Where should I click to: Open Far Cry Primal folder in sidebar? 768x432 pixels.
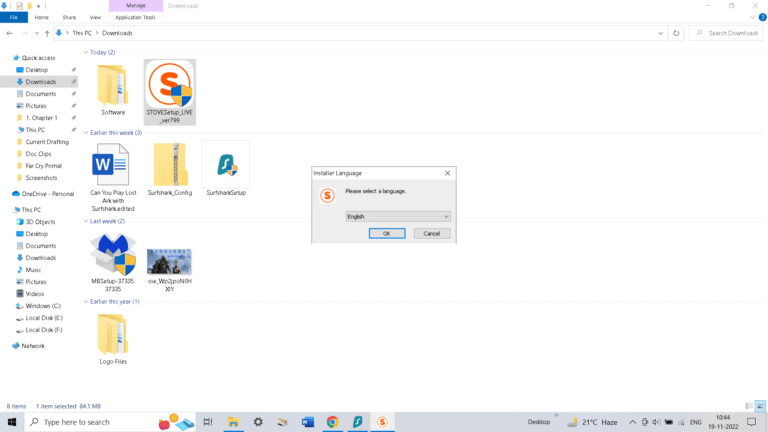click(x=44, y=166)
